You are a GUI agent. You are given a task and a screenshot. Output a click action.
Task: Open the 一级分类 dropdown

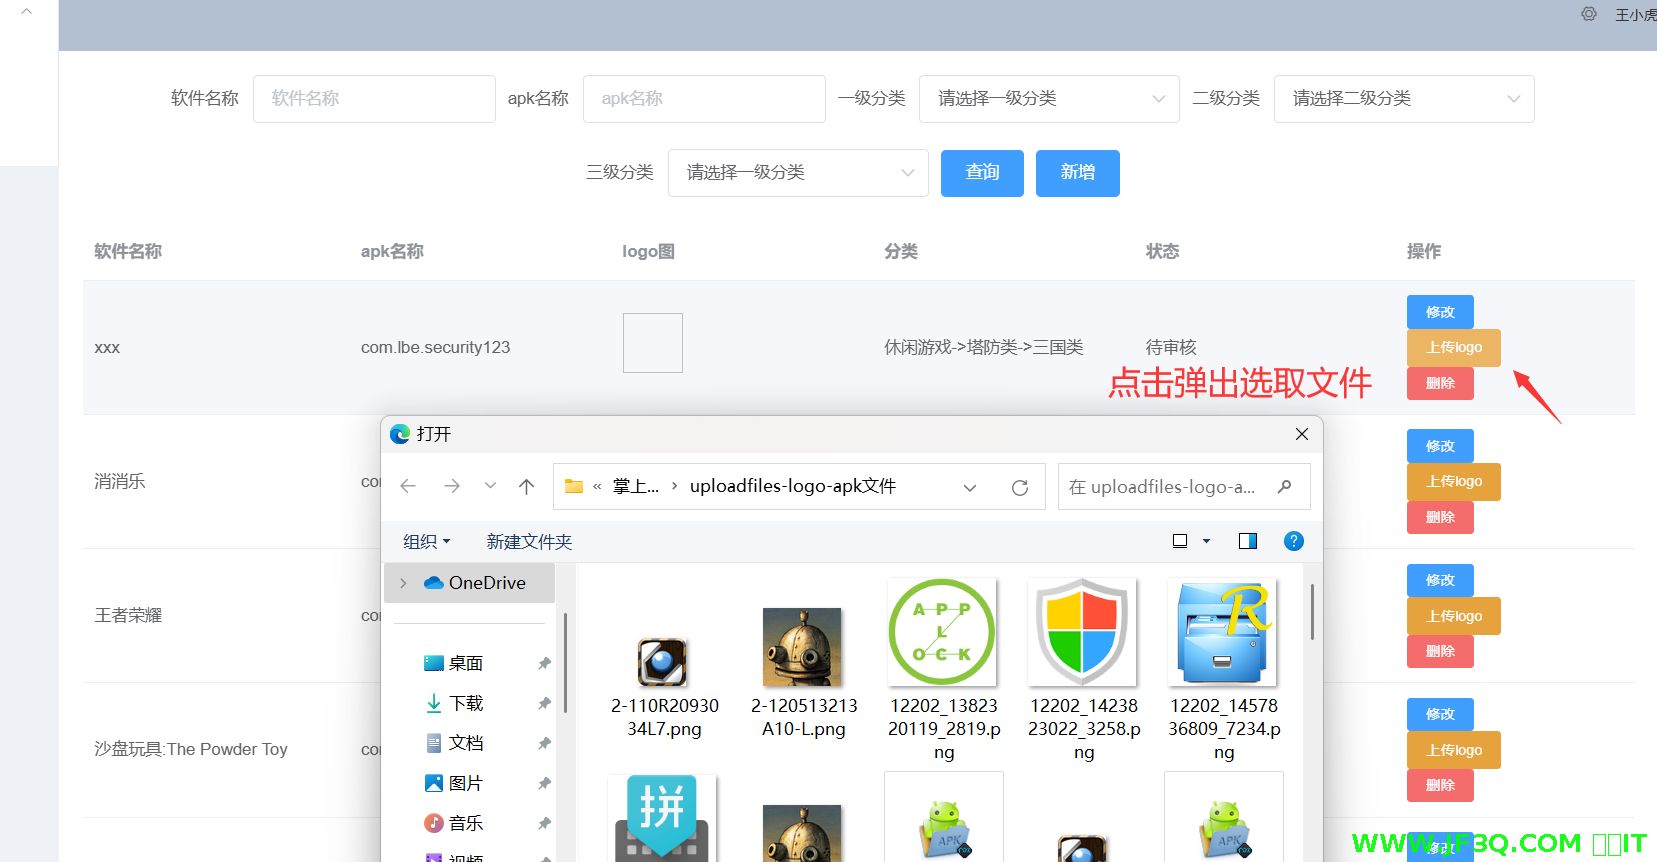click(x=1049, y=99)
